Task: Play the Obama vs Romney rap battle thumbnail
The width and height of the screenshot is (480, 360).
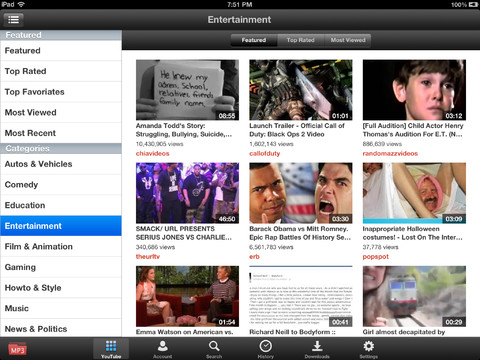Action: point(301,193)
